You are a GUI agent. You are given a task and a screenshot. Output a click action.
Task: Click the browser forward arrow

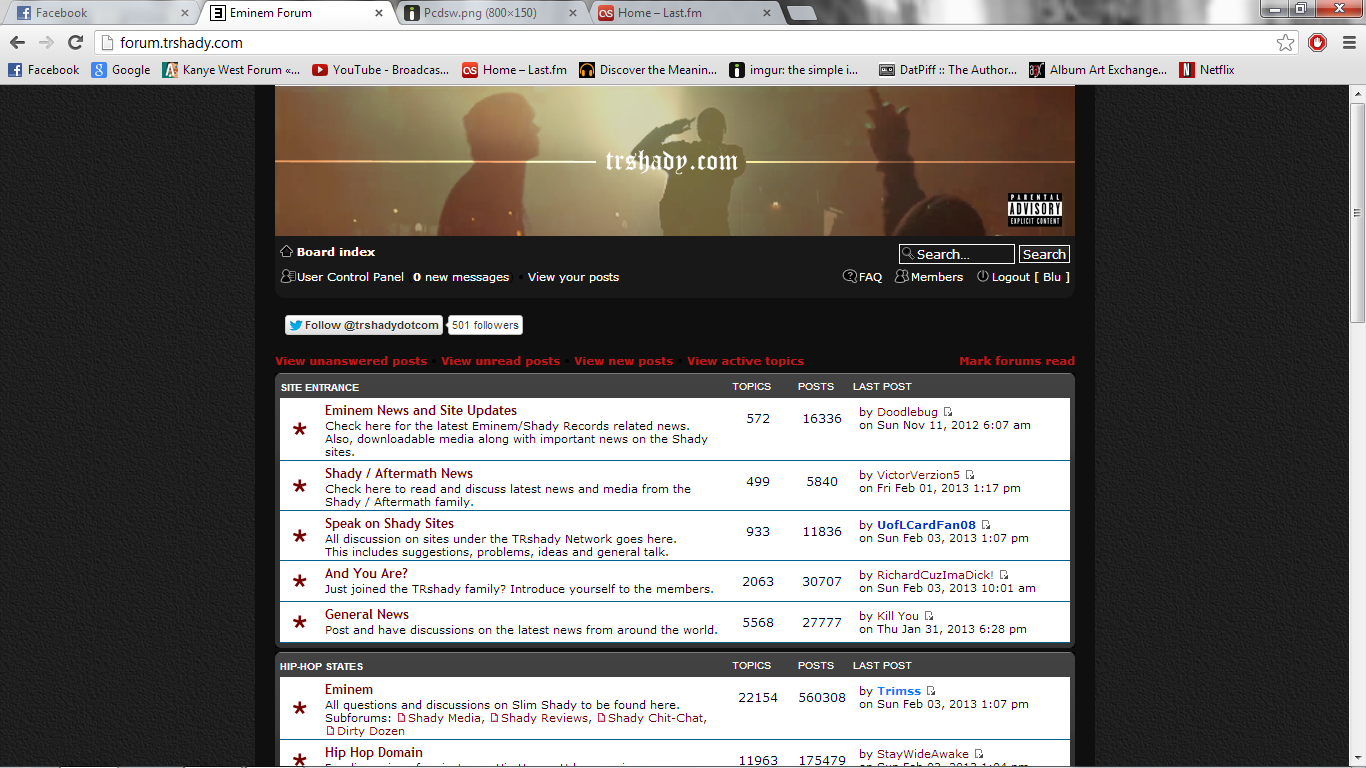click(x=46, y=43)
